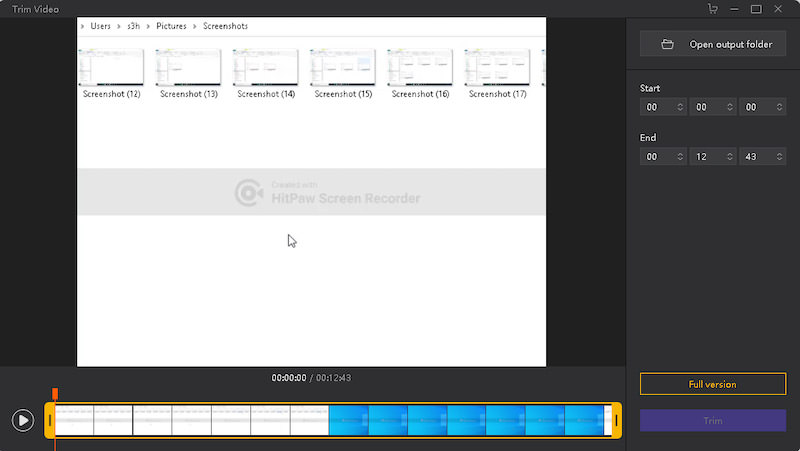
Task: Click the current time 00:00:00 readout
Action: coord(289,378)
